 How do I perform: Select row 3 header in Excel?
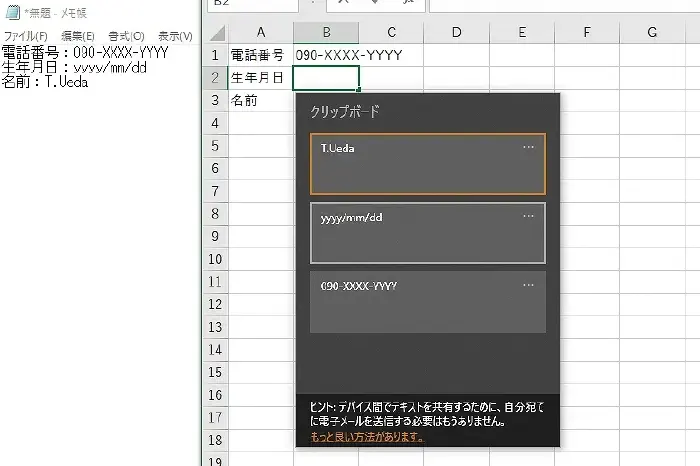tap(216, 100)
